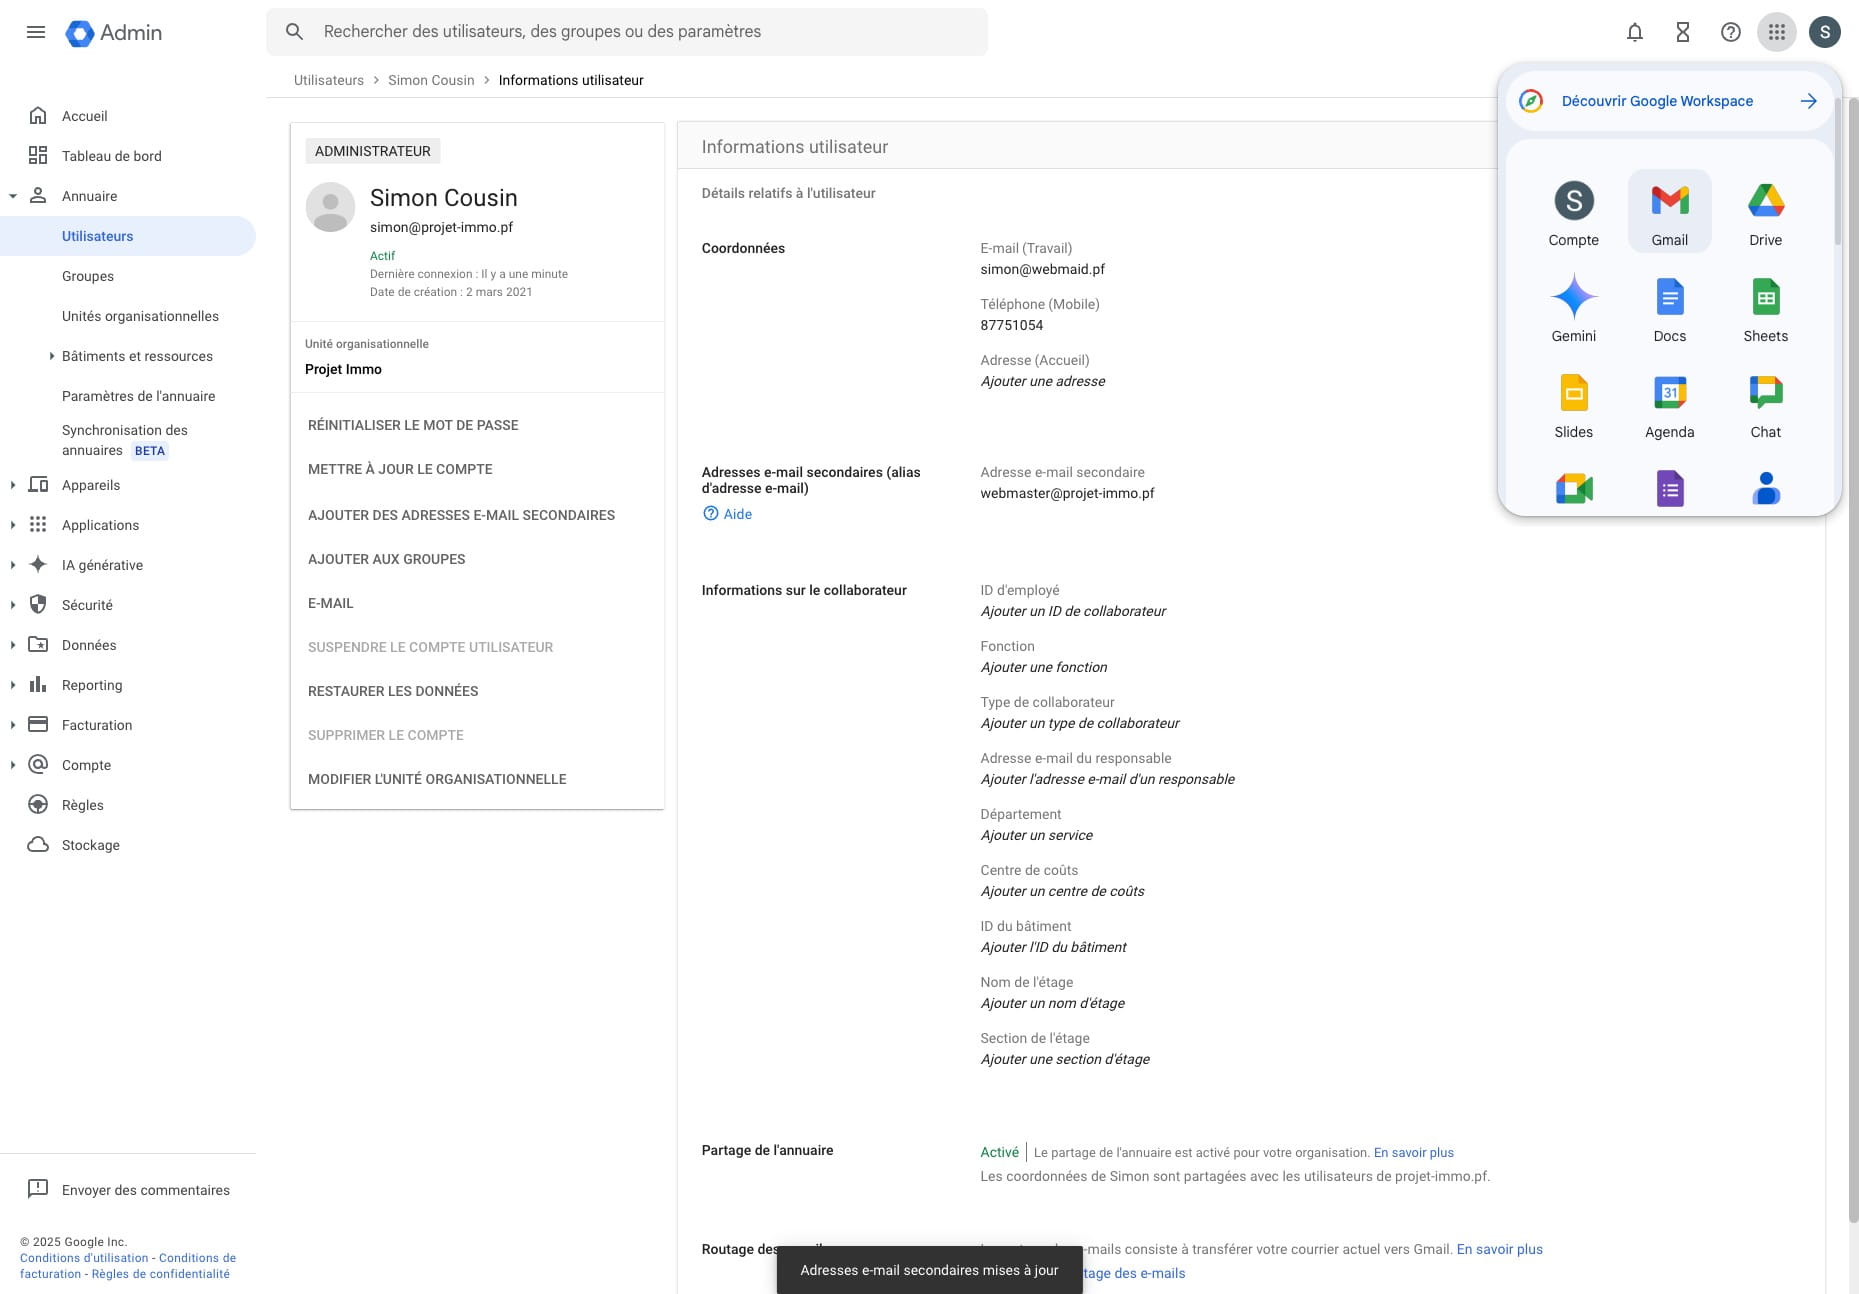This screenshot has width=1859, height=1294.
Task: Launch Gemini from the apps panel
Action: (x=1573, y=305)
